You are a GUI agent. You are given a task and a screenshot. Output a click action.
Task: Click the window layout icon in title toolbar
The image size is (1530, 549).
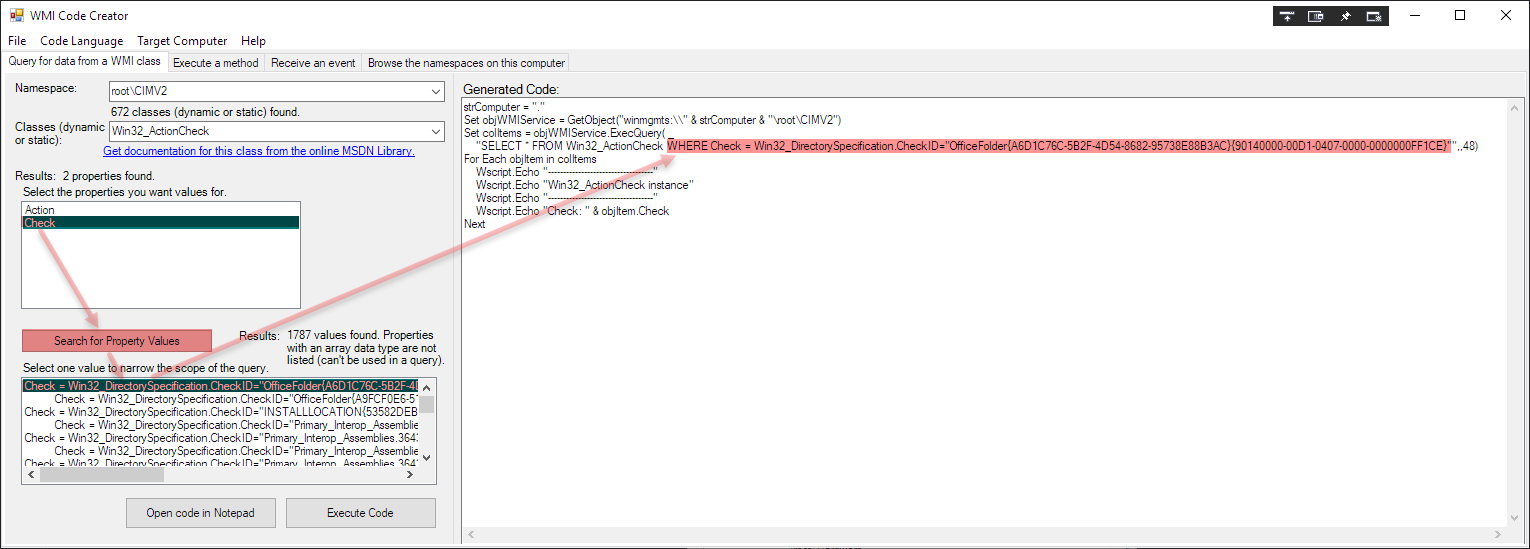coord(1317,16)
